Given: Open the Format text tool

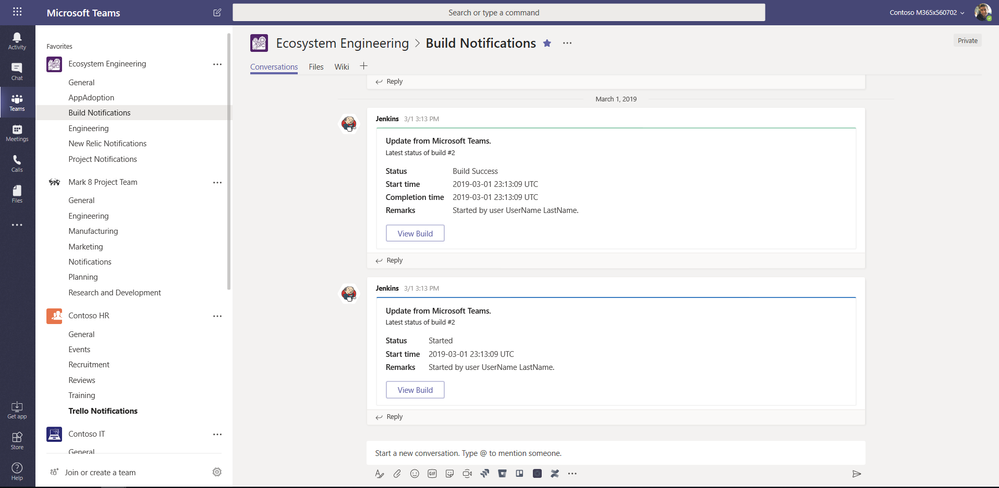Looking at the screenshot, I should (x=379, y=473).
